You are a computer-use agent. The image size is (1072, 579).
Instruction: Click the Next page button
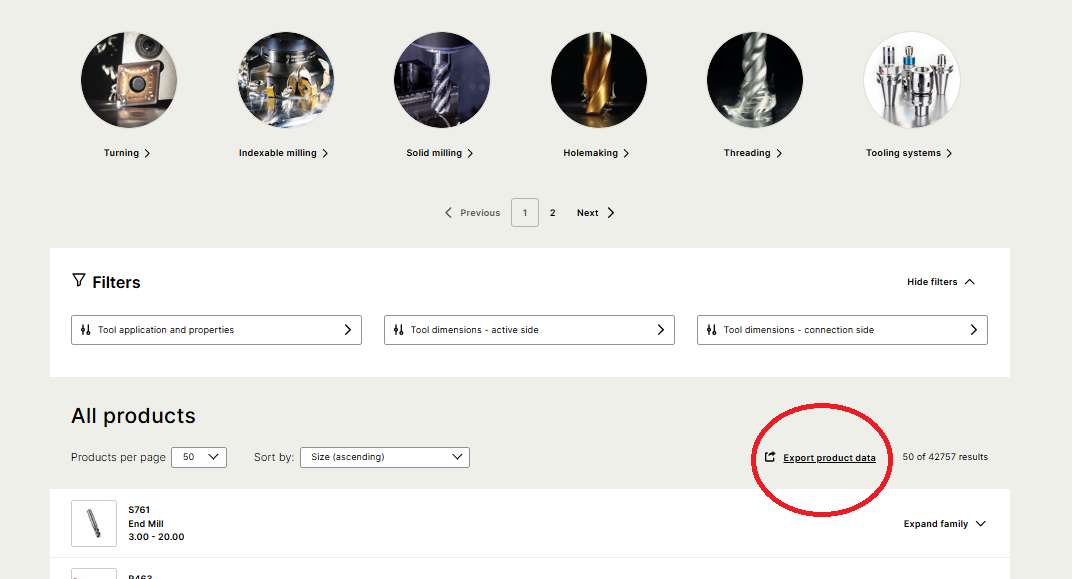(595, 213)
